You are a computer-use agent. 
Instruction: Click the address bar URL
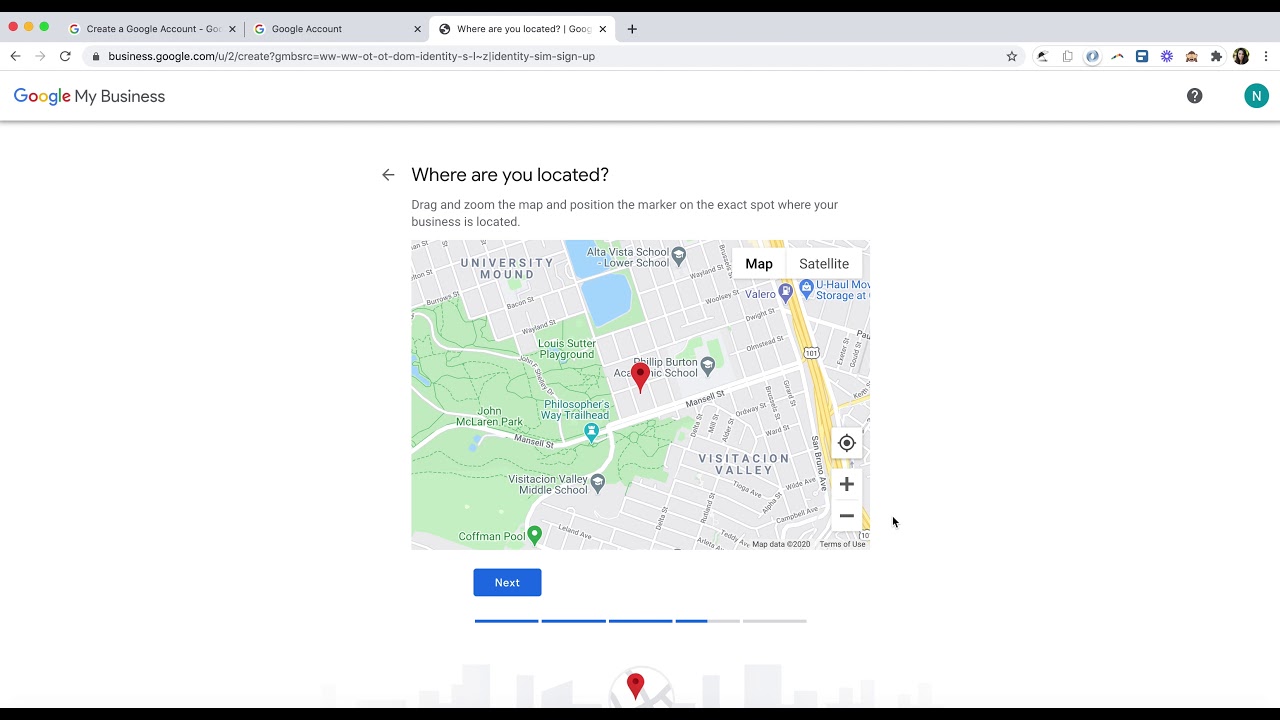click(351, 56)
